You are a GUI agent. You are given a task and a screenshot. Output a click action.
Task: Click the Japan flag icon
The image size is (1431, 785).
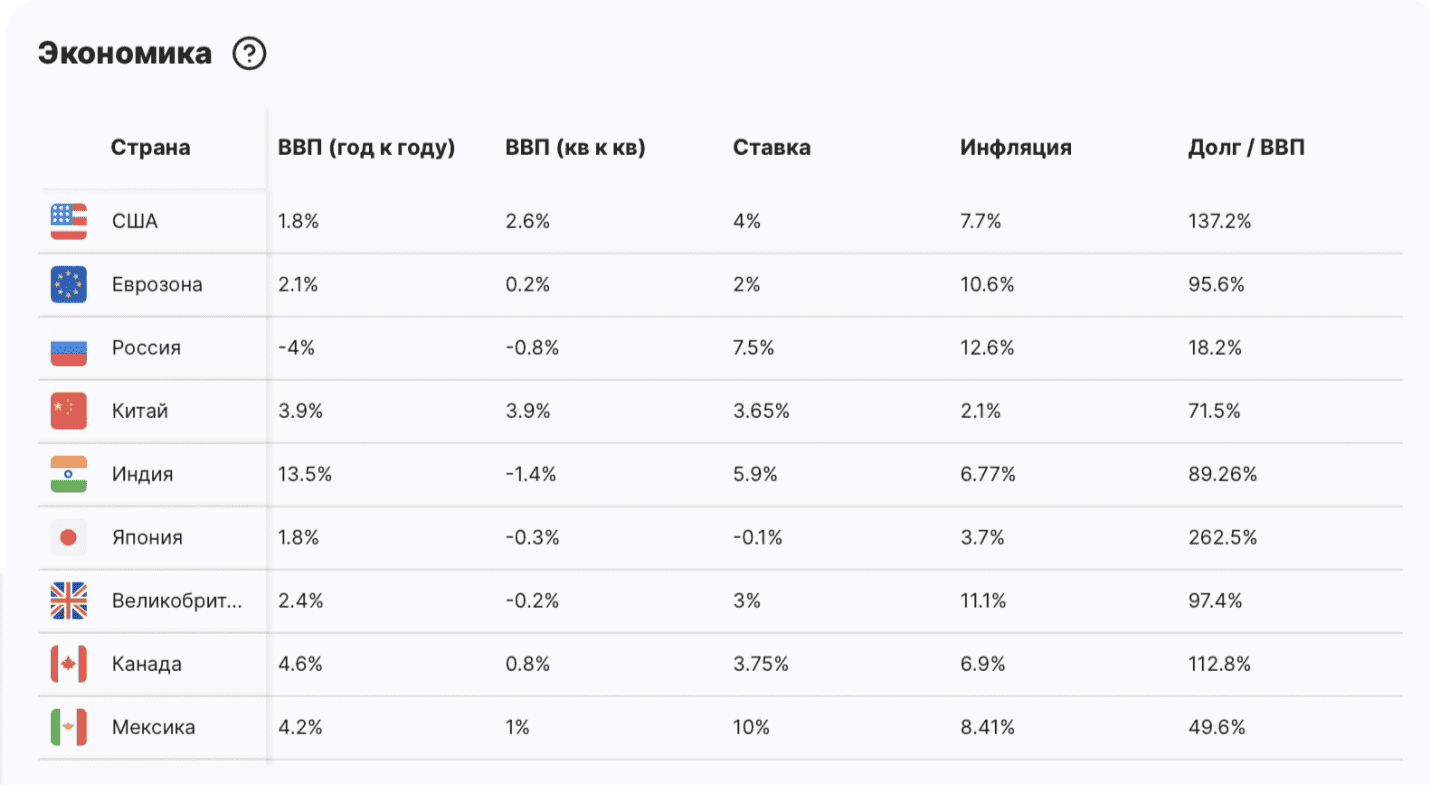69,538
